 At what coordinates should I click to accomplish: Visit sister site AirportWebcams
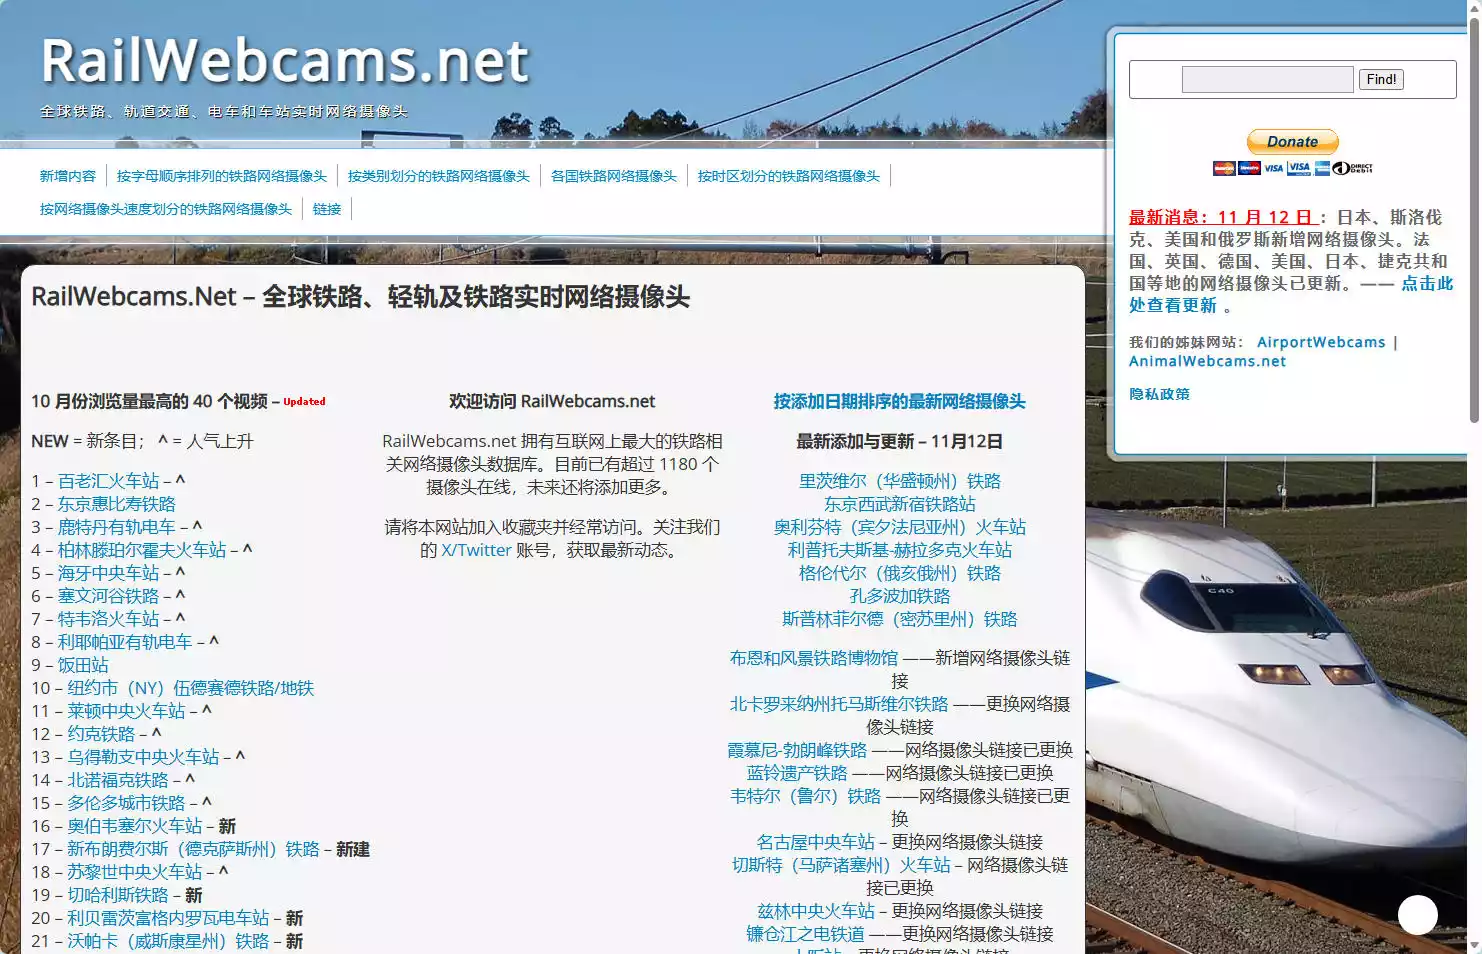point(1321,342)
